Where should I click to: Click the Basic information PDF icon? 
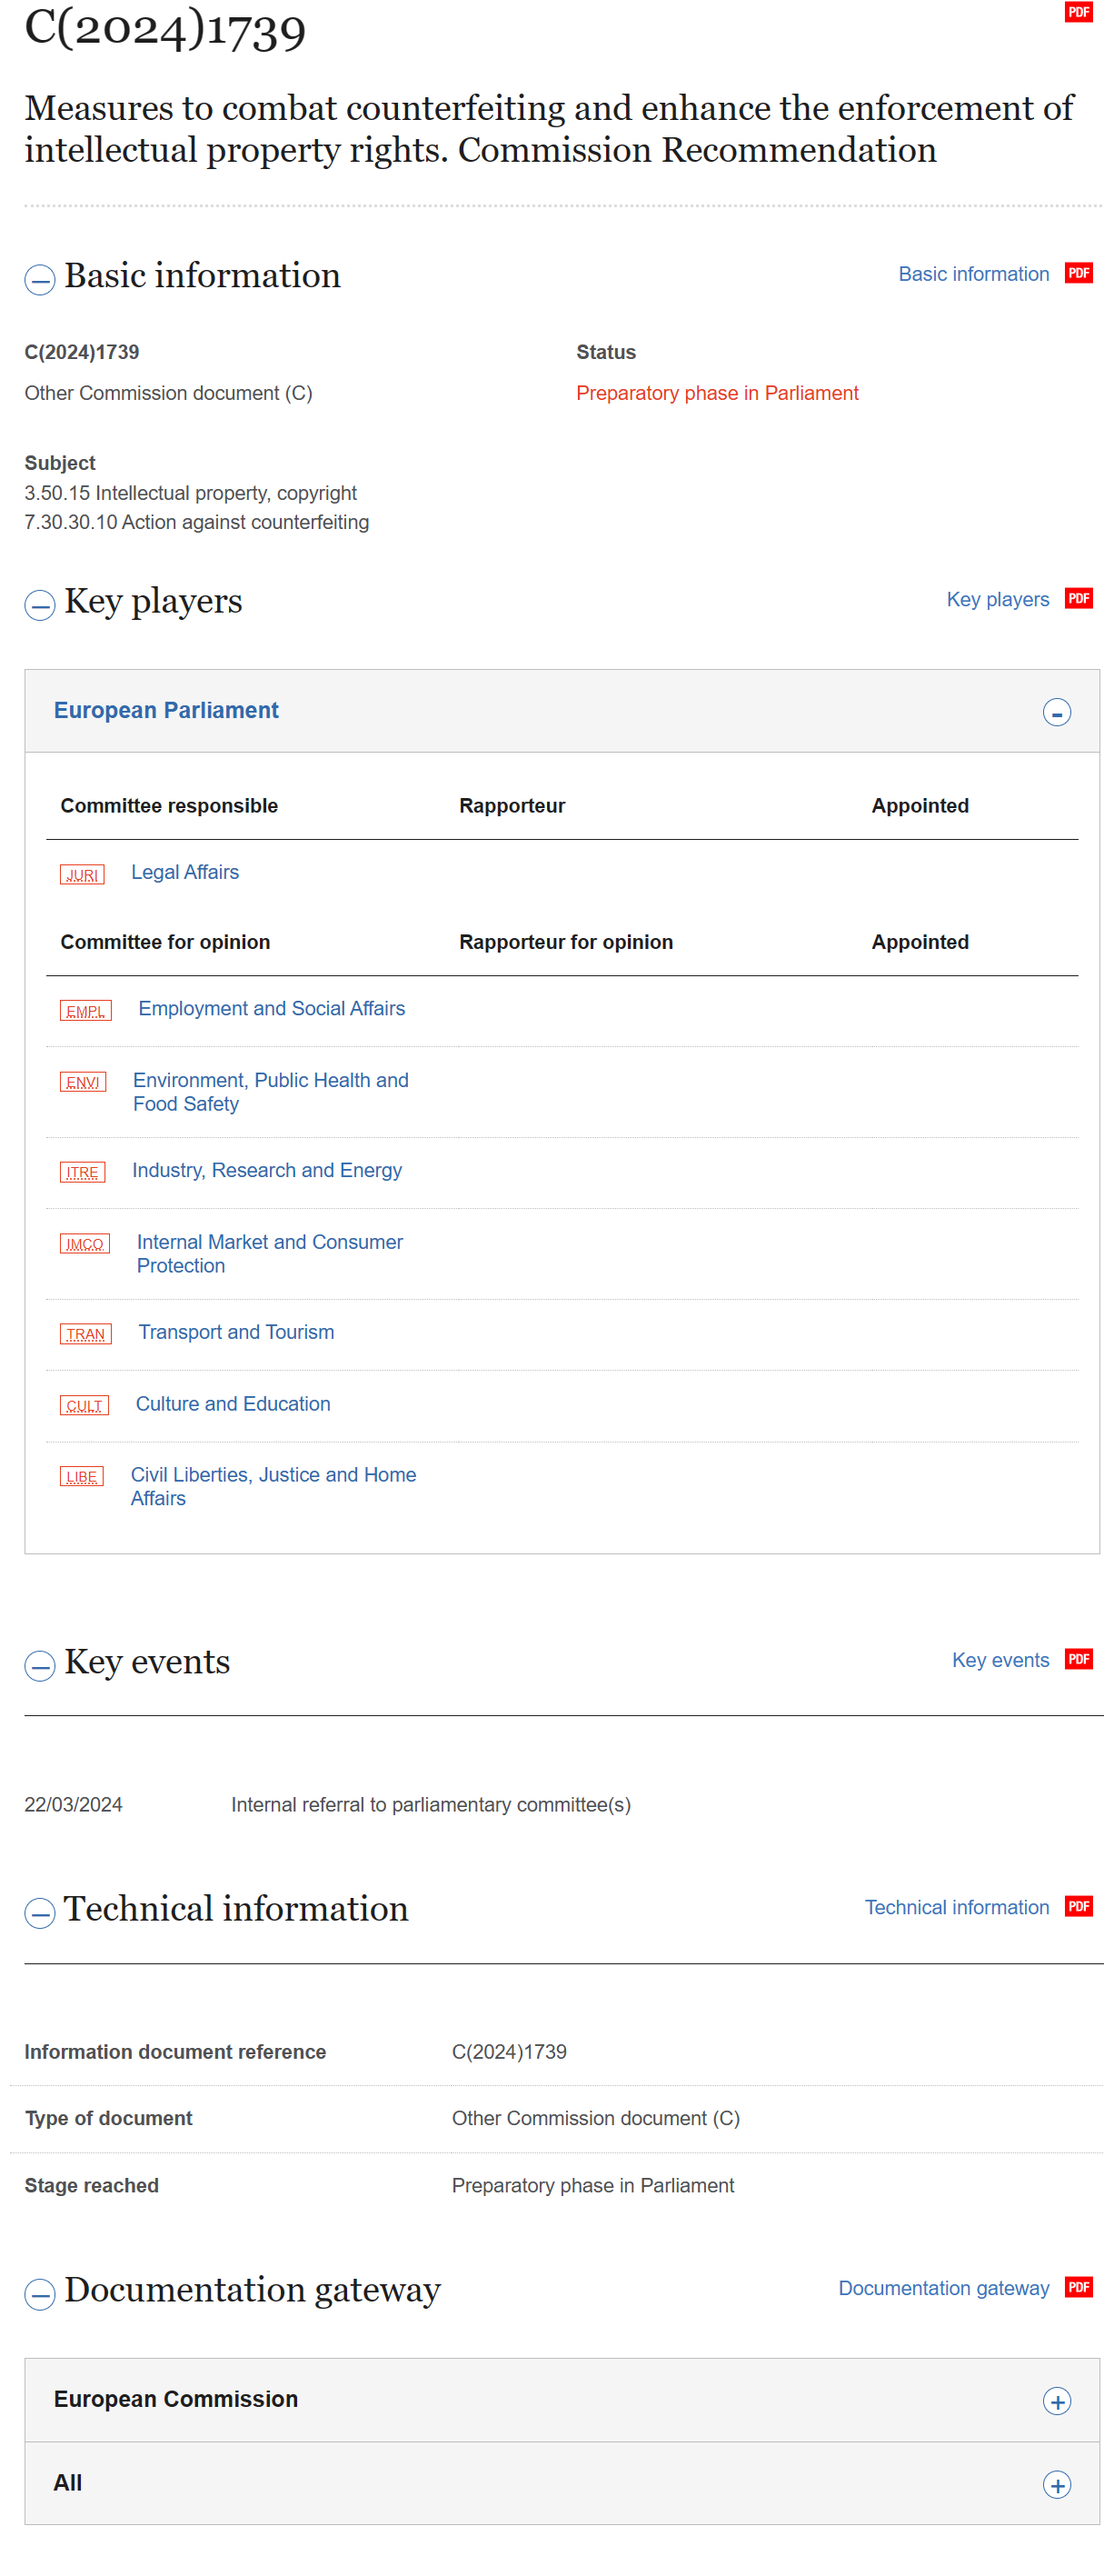coord(1078,273)
